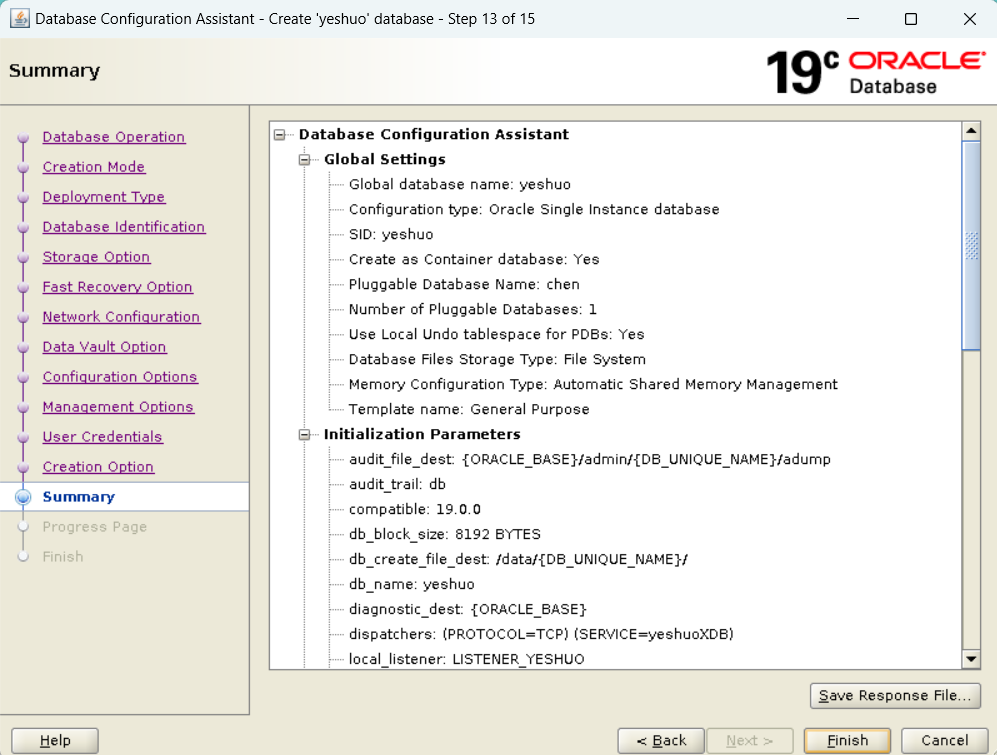Go to Fast Recovery Option step
997x755 pixels.
click(x=118, y=287)
